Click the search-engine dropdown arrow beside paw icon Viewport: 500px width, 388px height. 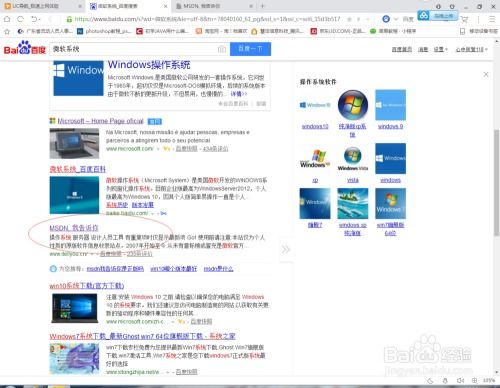pos(396,19)
